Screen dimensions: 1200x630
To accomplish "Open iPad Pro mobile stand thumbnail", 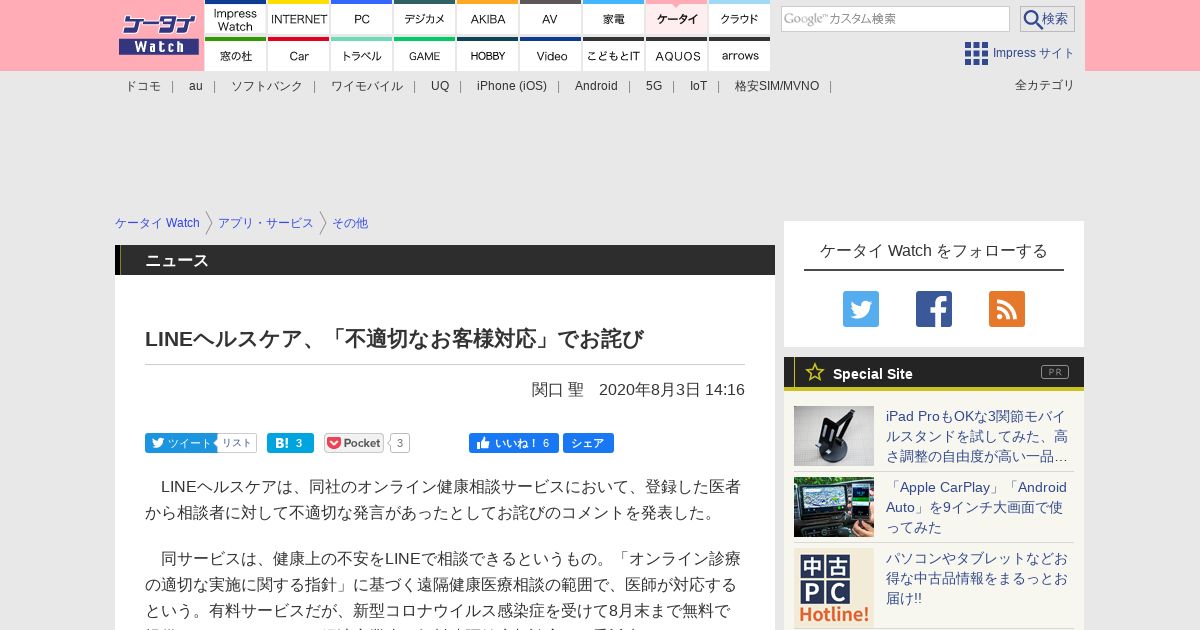I will (834, 436).
